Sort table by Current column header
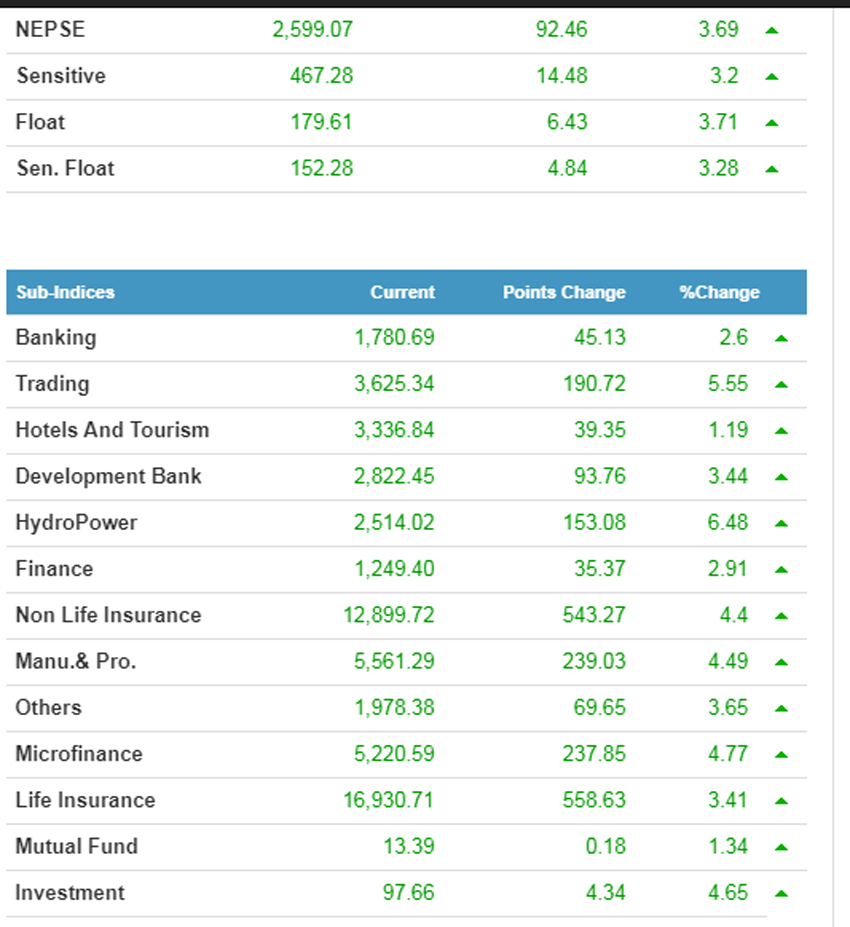This screenshot has width=850, height=927. coord(402,293)
